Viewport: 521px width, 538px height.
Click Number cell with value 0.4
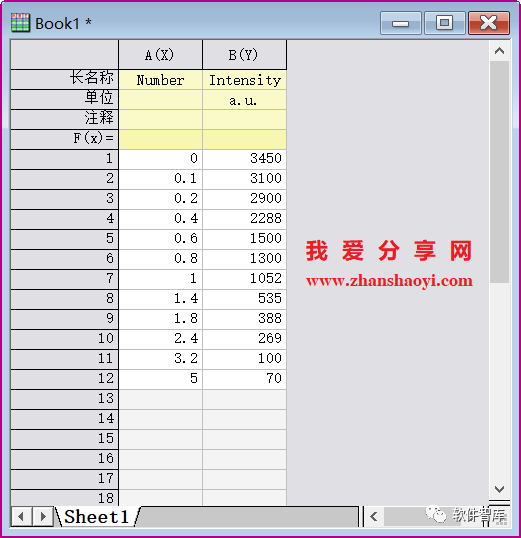tap(160, 219)
